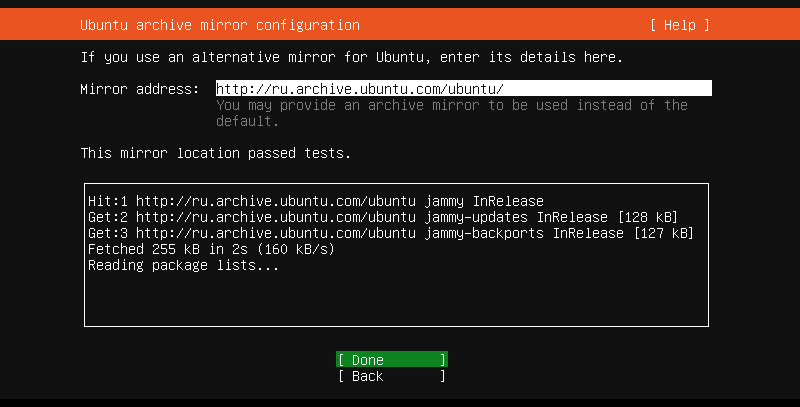Select the Back button
800x407 pixels.
[391, 376]
